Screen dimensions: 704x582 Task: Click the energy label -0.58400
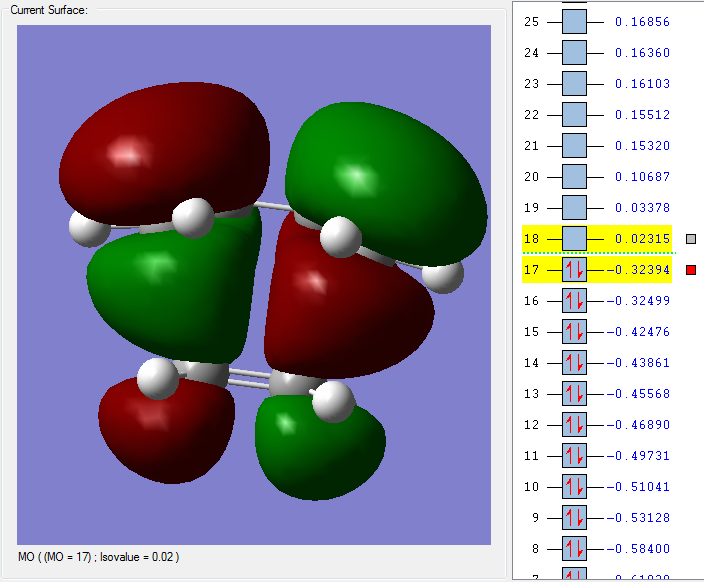point(638,549)
